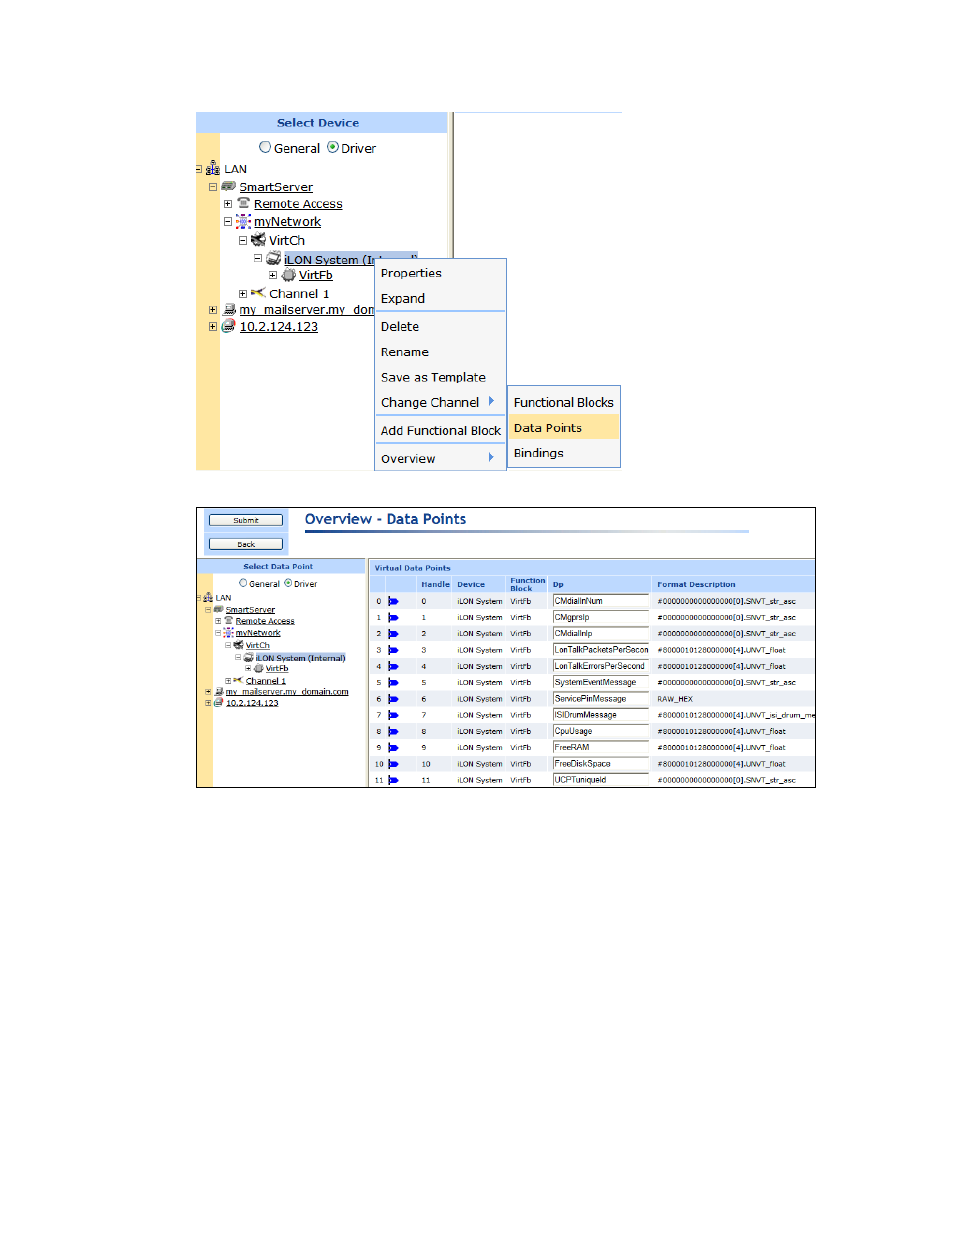Click the blue data point icon for ServicePinMessage row
Screen dimensions: 954x1235
point(393,699)
